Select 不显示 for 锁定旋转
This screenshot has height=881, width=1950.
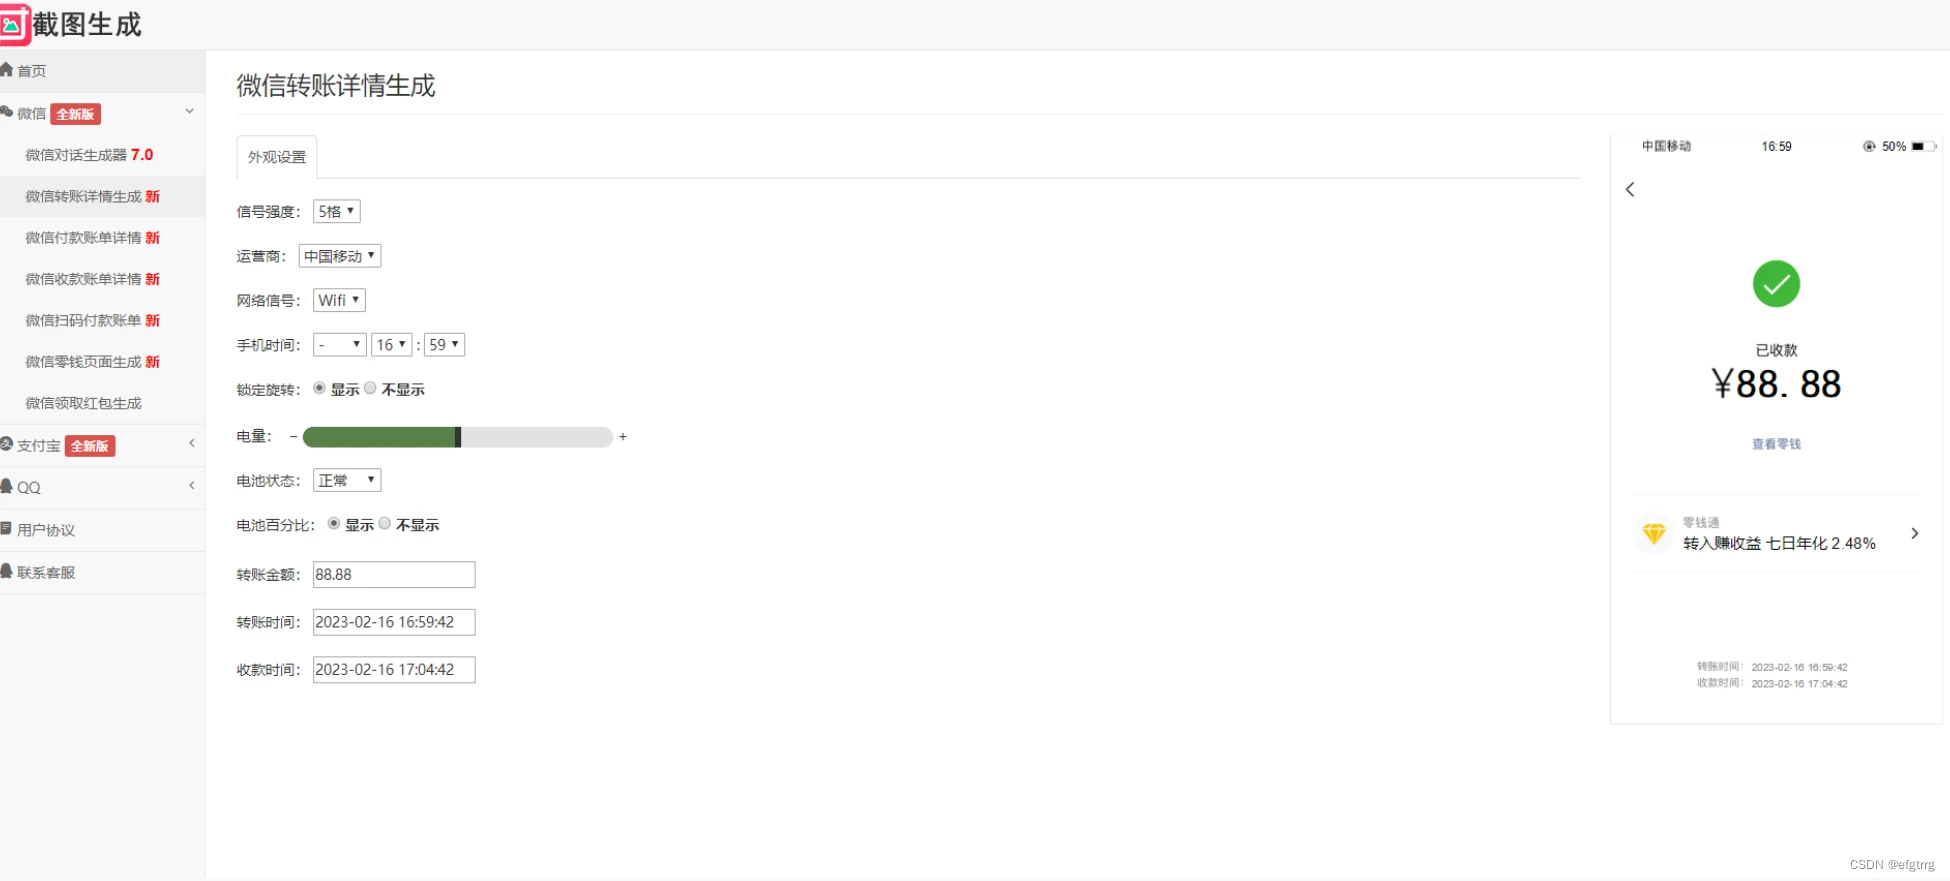[x=371, y=388]
